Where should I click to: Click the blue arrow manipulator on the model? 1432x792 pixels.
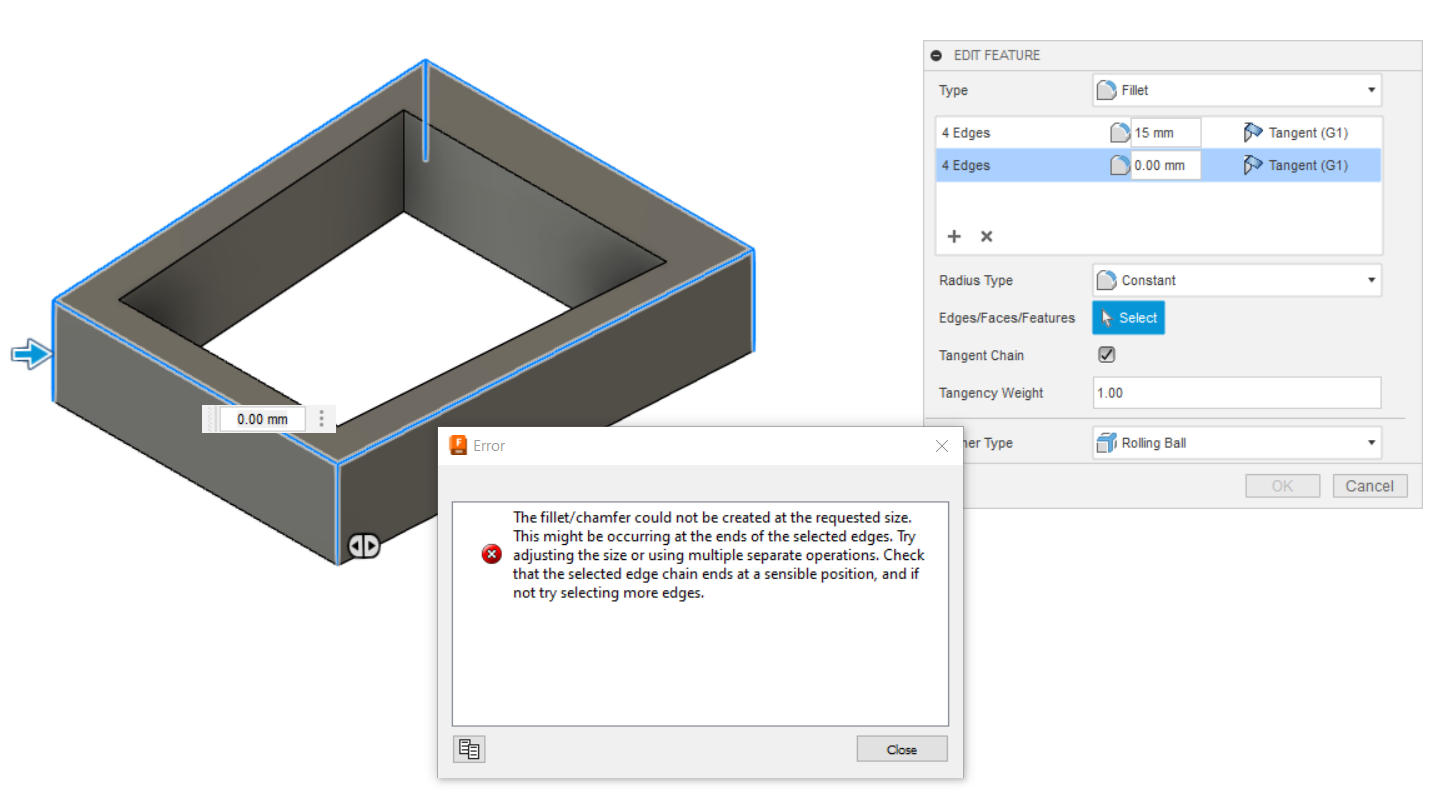(31, 354)
